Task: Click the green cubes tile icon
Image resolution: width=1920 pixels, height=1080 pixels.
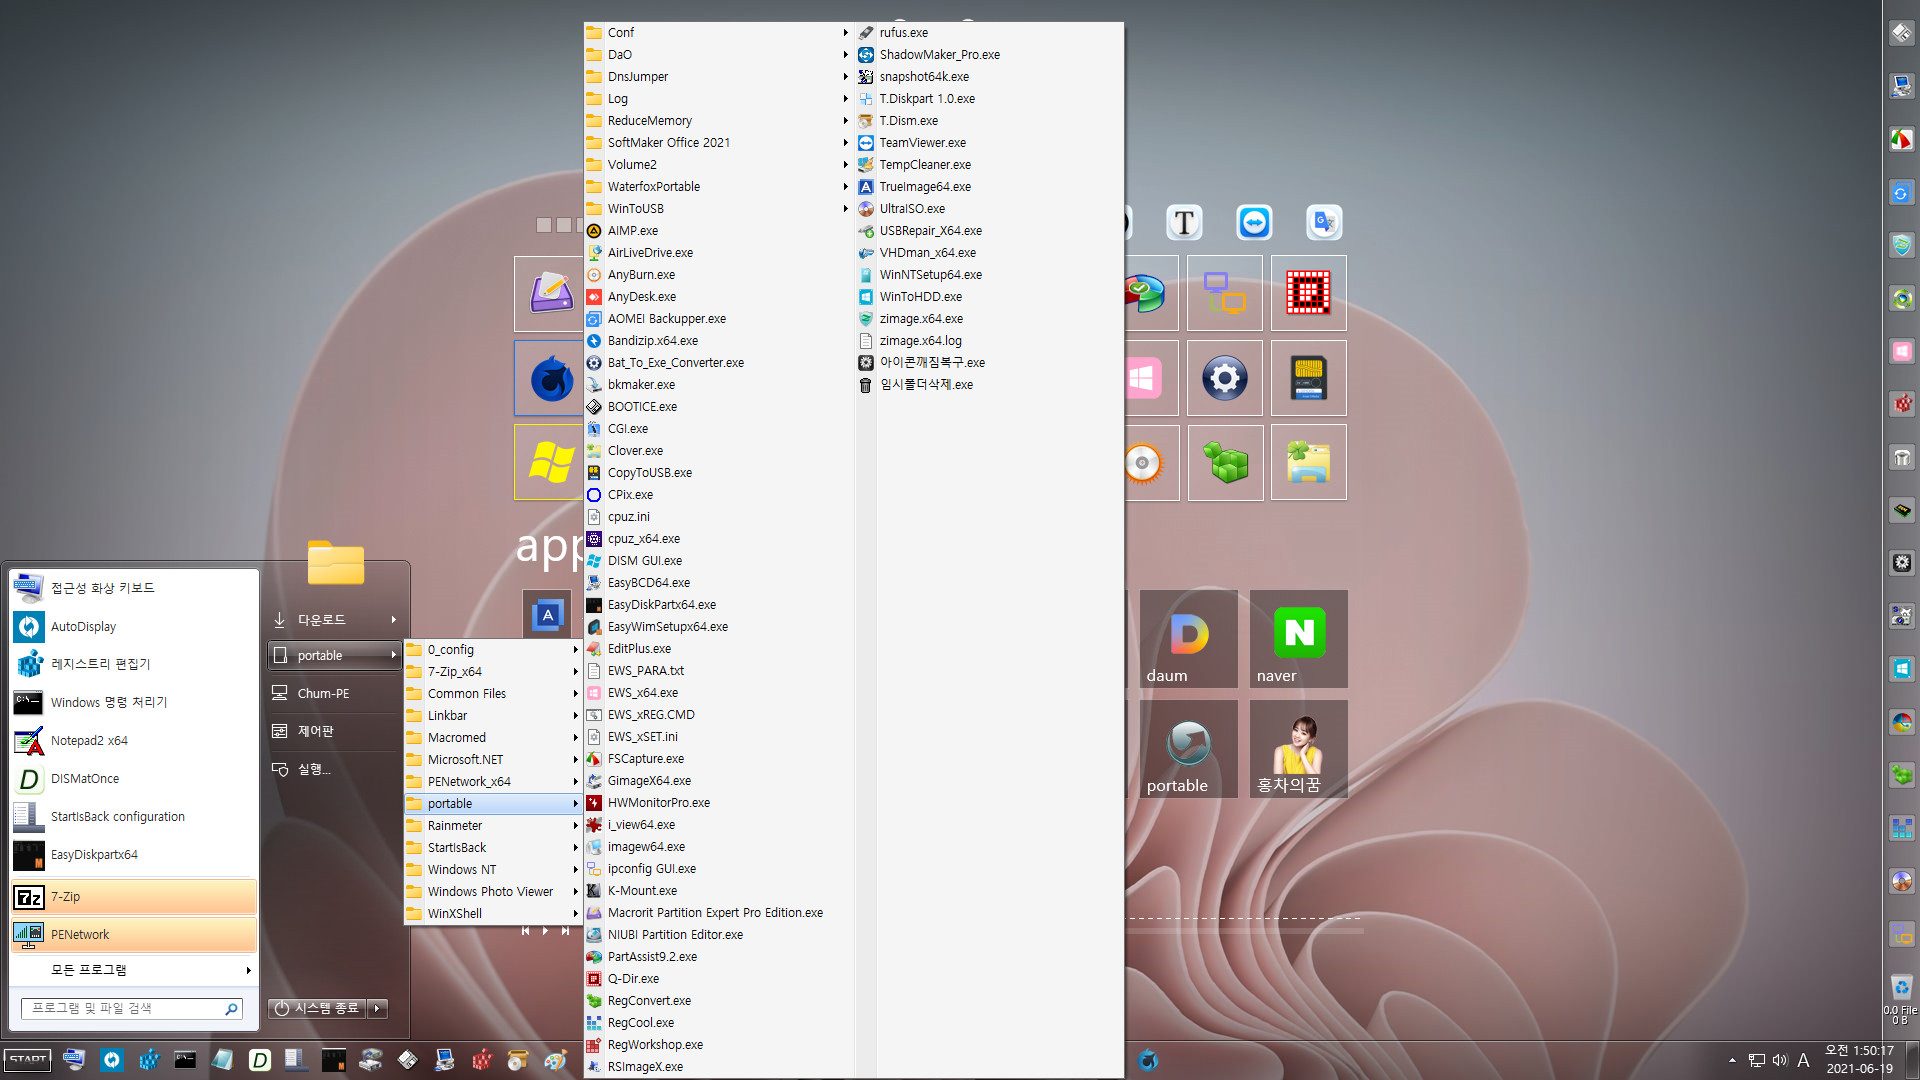Action: (1225, 463)
